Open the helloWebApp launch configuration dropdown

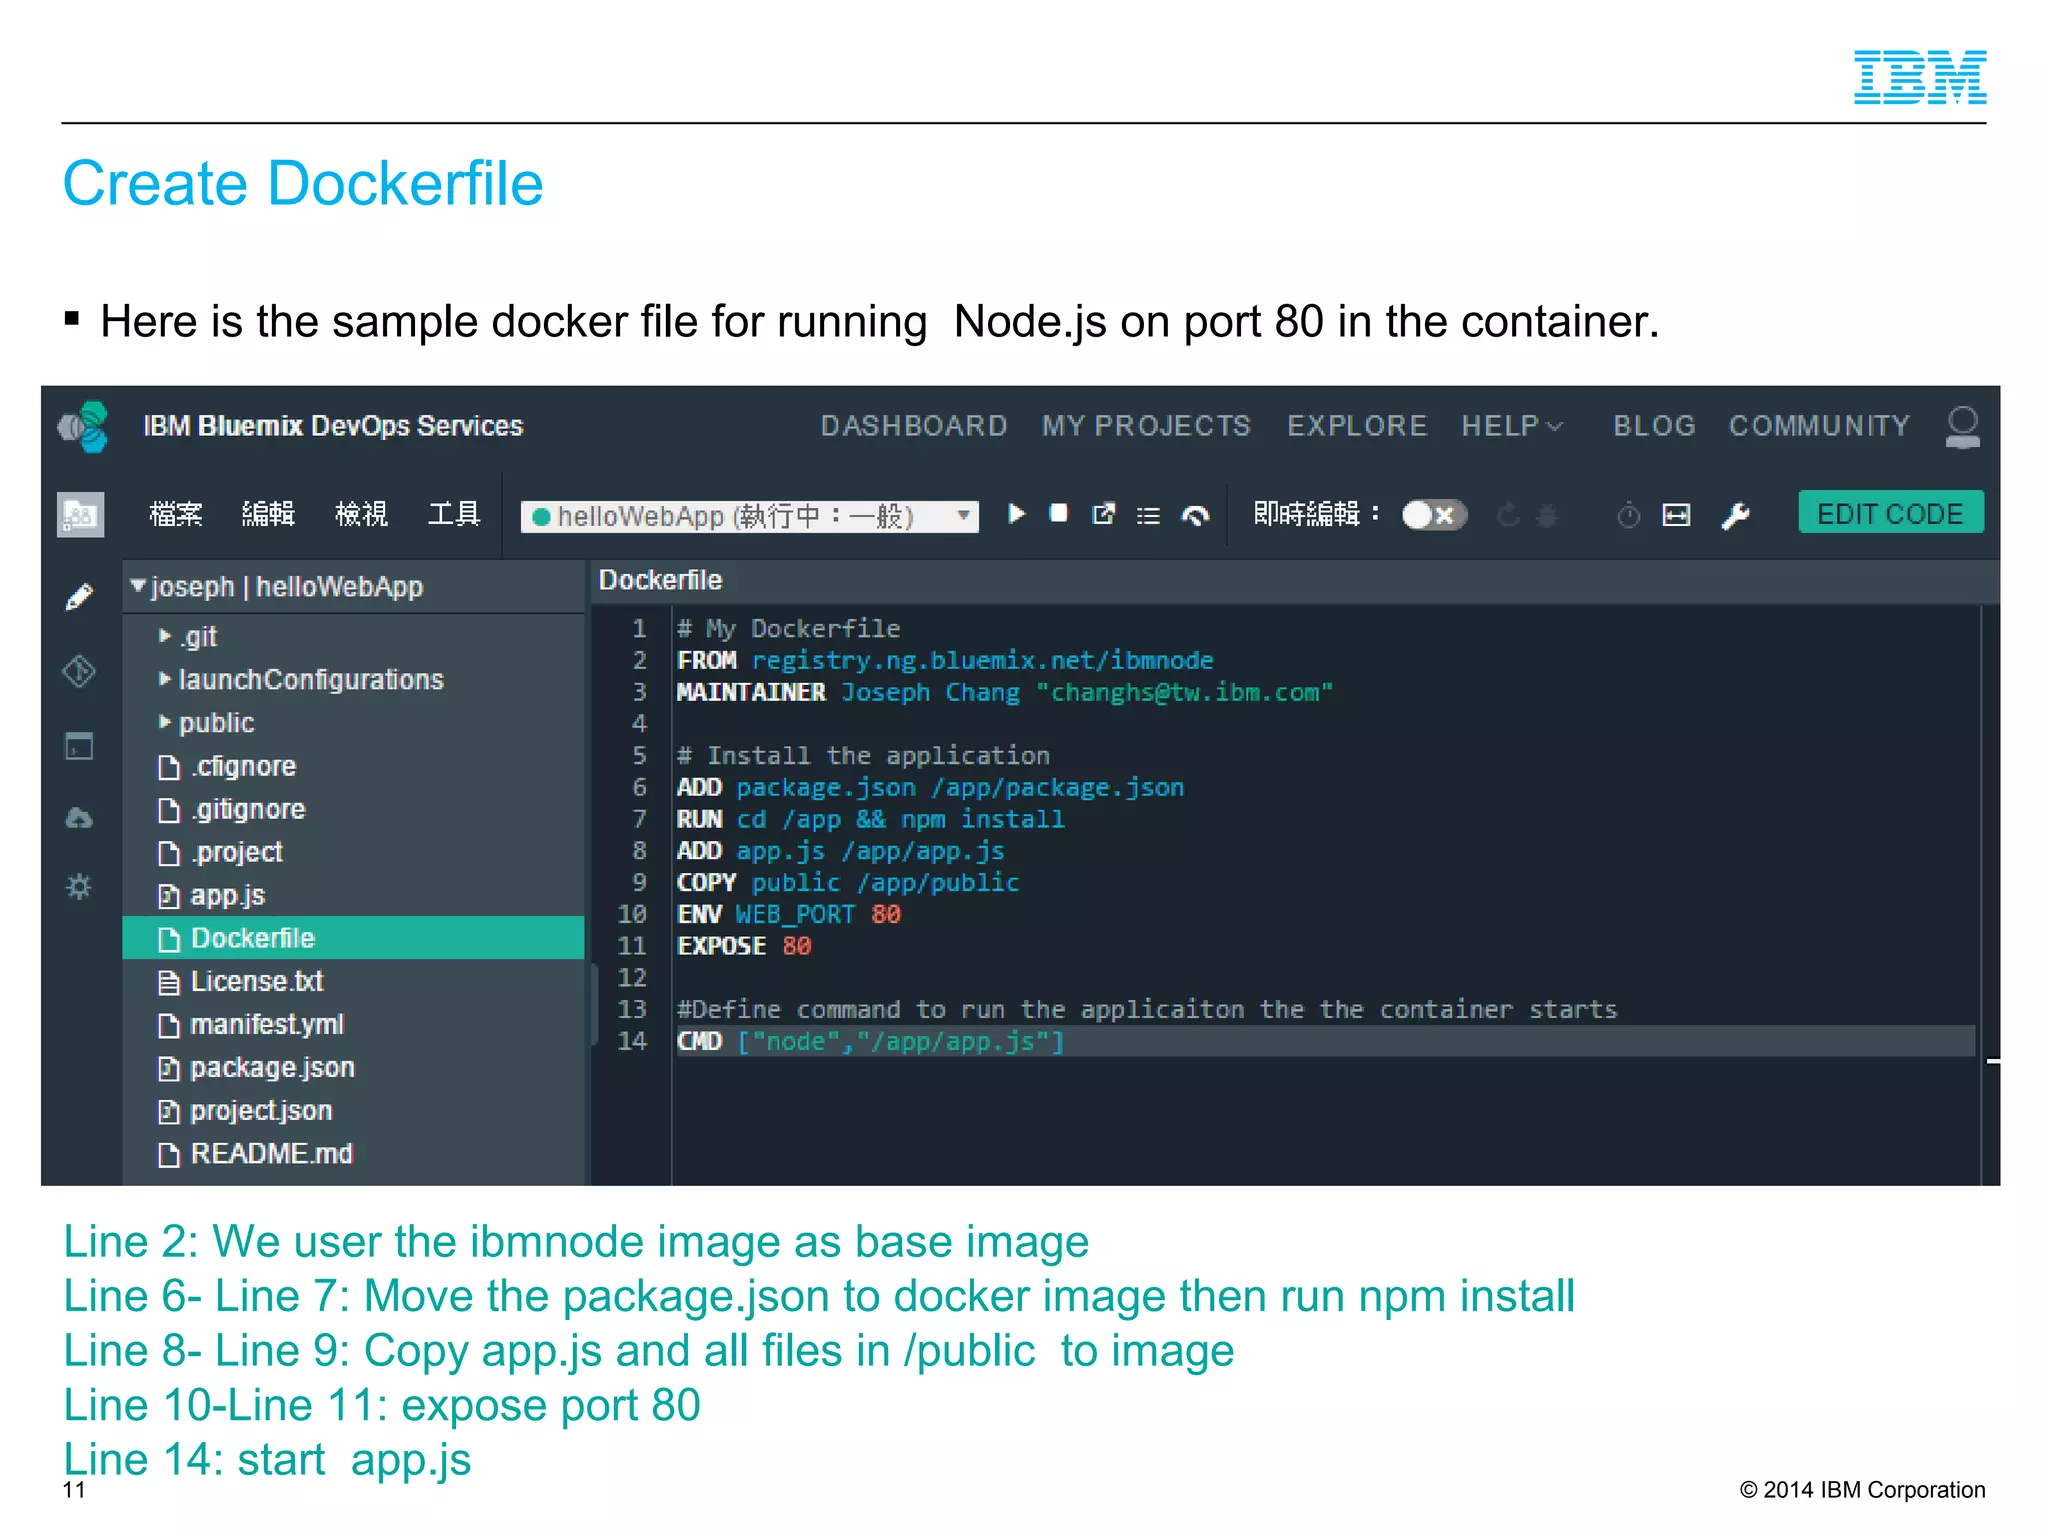coord(749,516)
